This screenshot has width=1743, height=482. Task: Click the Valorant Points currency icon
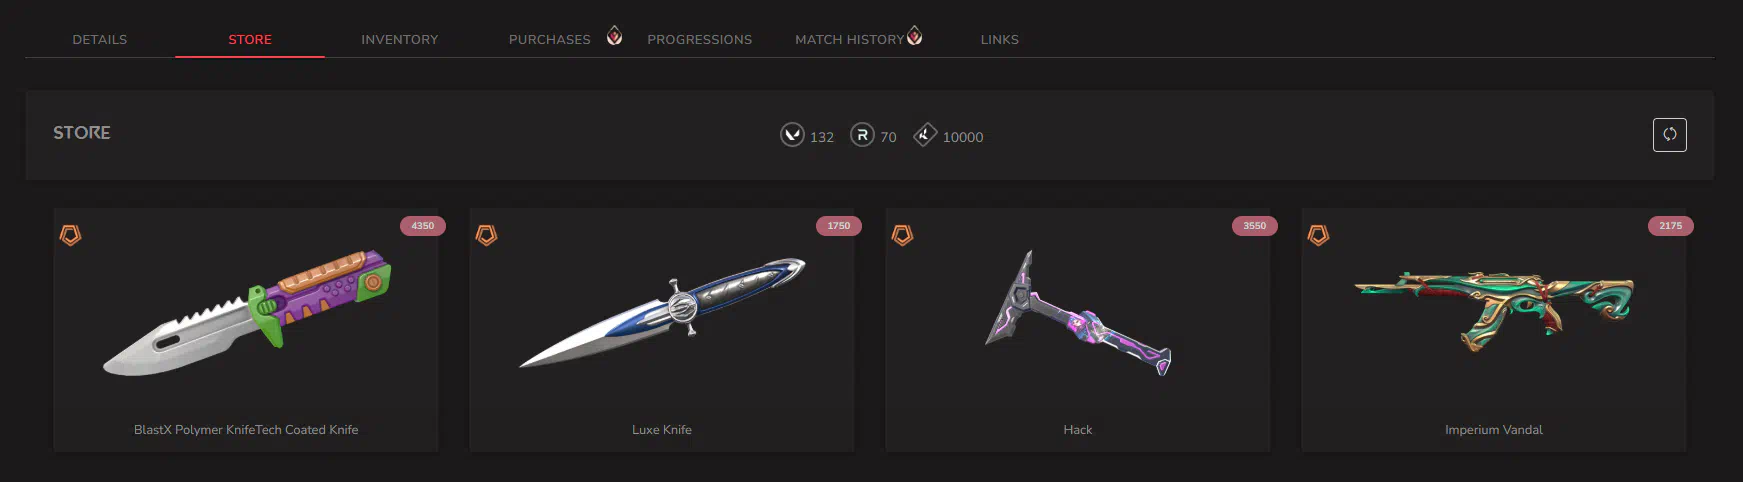coord(792,134)
